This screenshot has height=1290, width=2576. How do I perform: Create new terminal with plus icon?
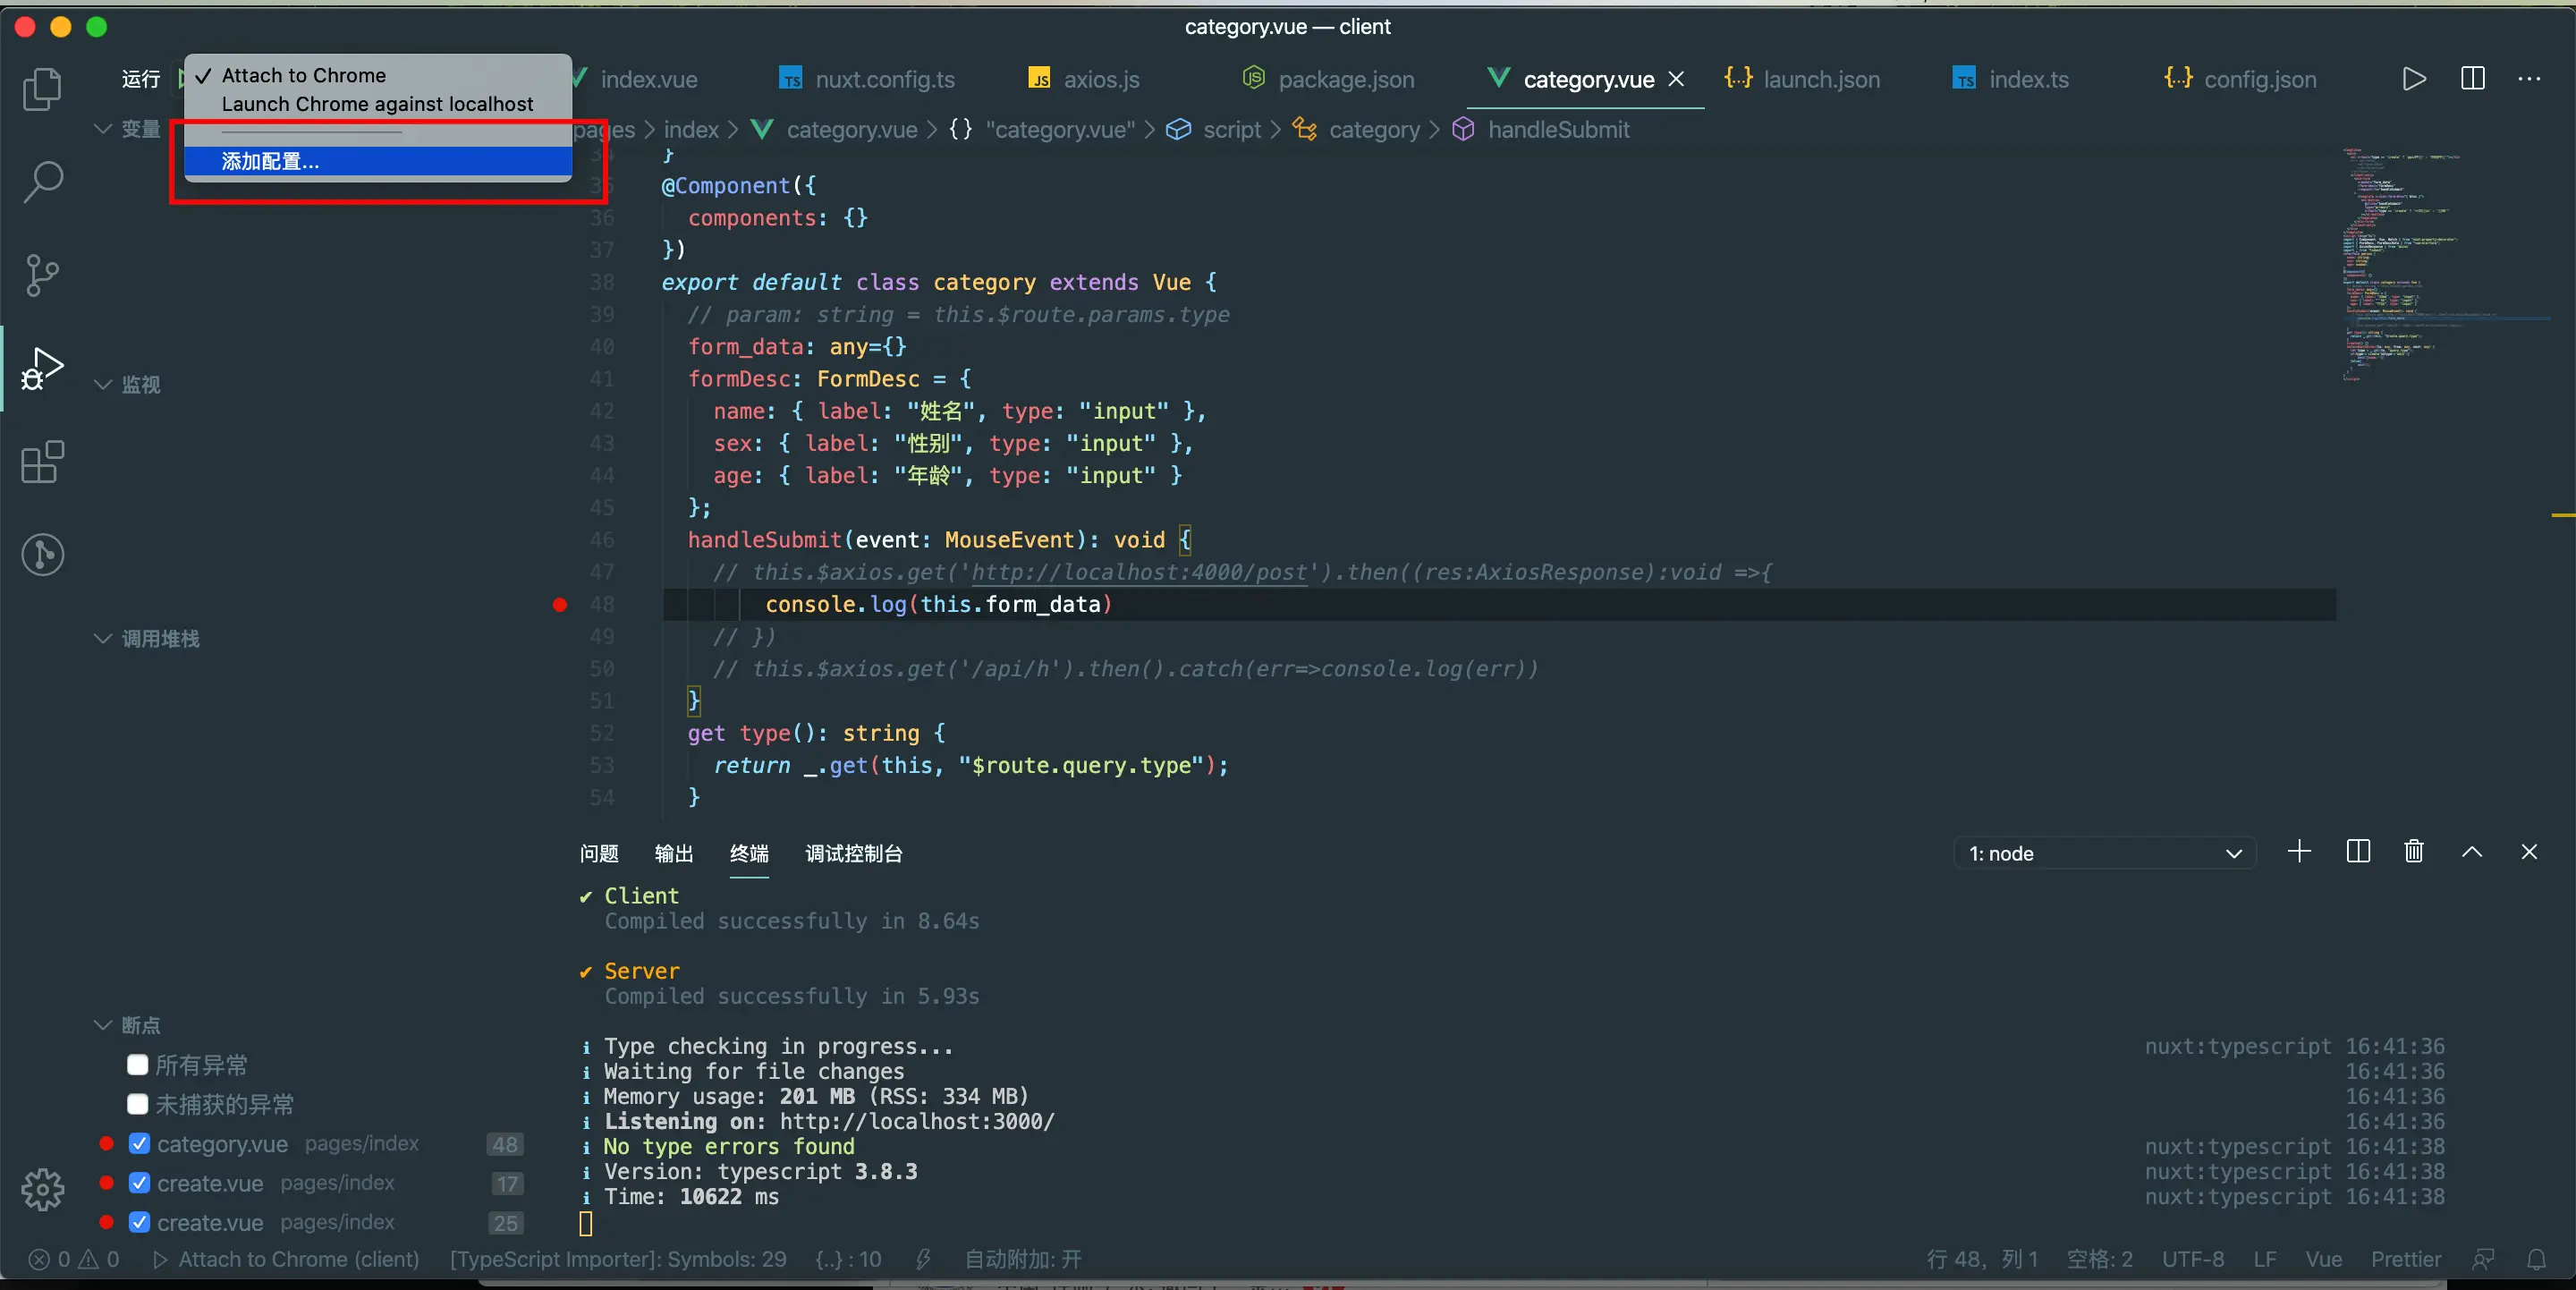(2299, 852)
